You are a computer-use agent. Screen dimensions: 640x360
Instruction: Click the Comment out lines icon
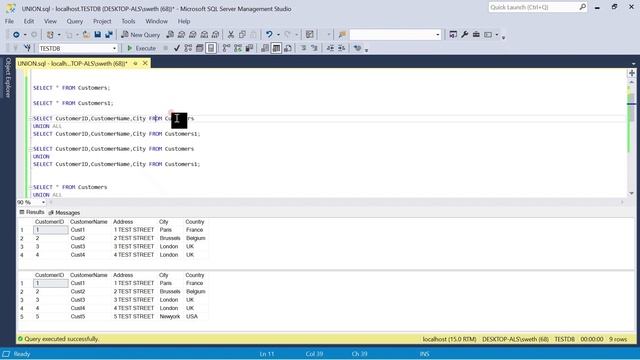click(303, 49)
